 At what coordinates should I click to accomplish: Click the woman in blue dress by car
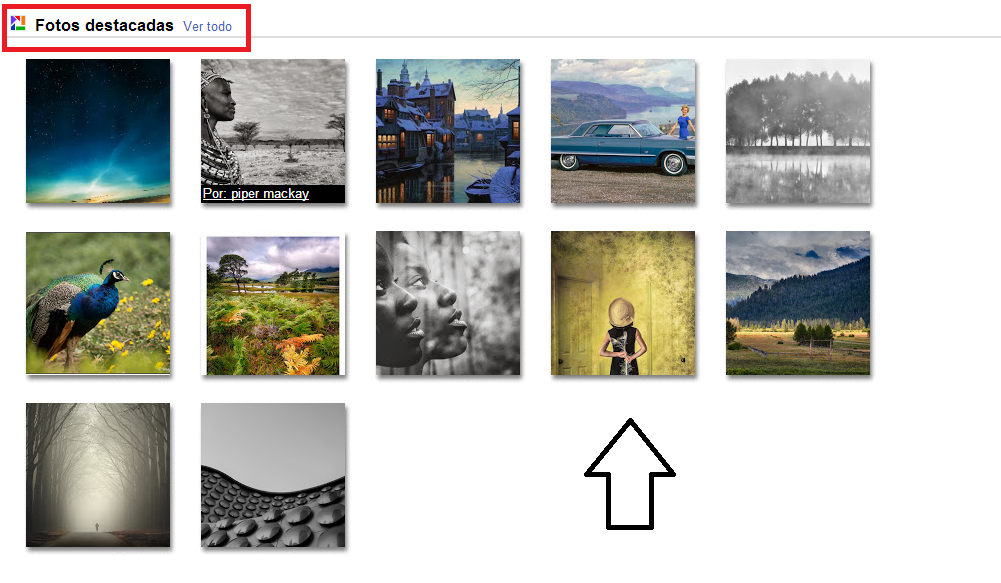point(684,121)
